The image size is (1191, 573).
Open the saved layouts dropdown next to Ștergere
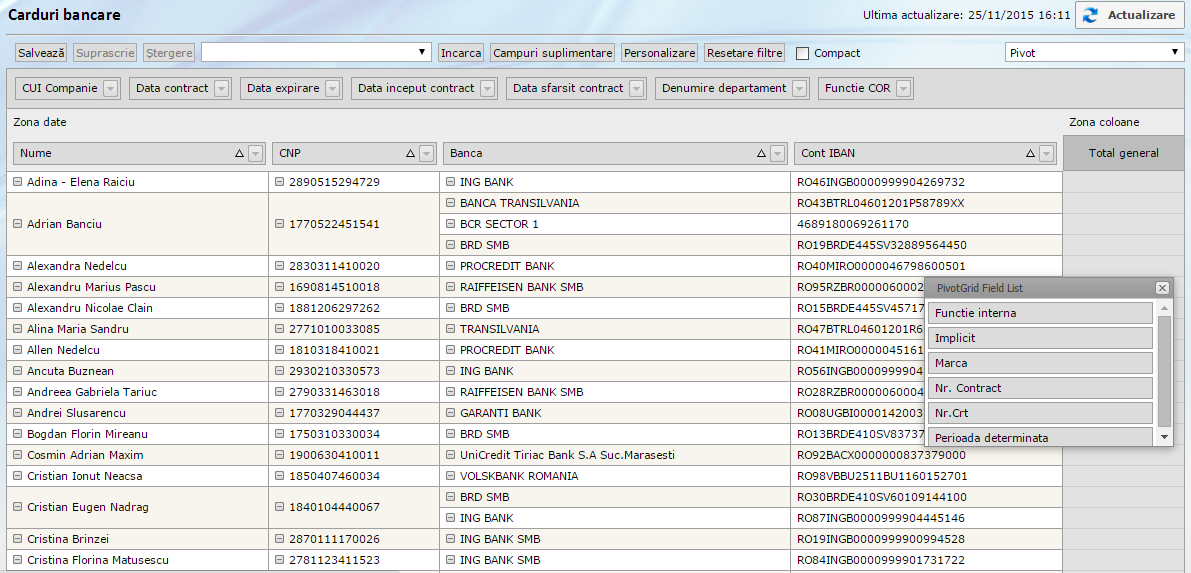[316, 53]
